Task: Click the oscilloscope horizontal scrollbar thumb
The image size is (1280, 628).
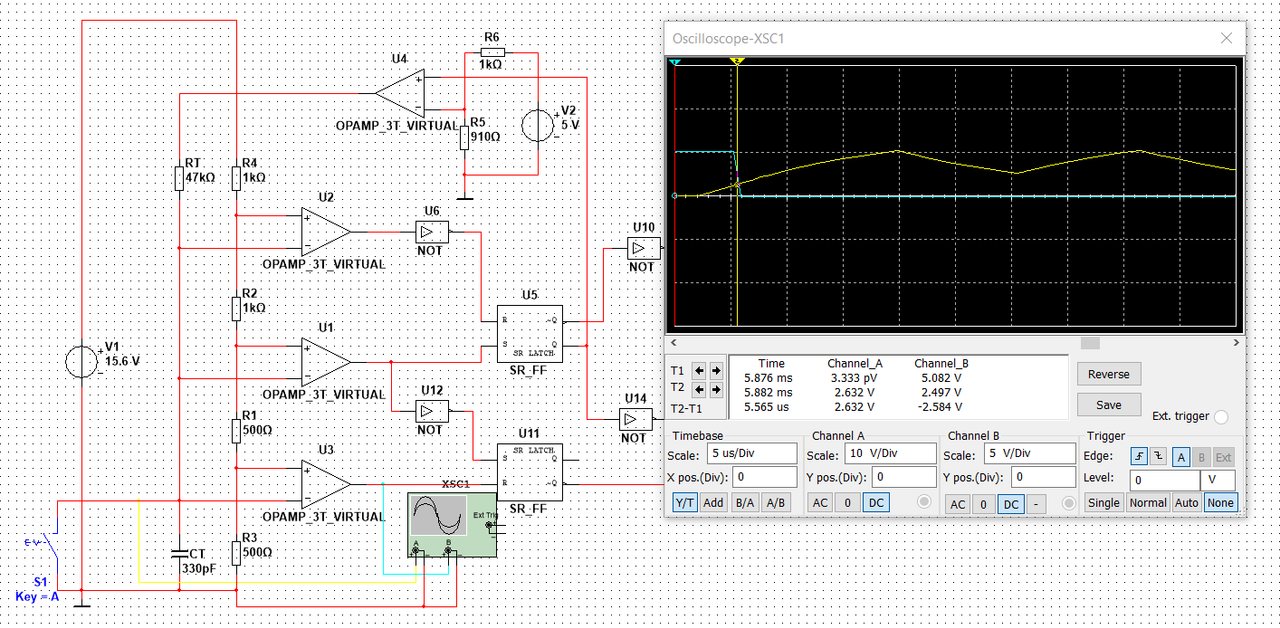Action: click(1088, 343)
